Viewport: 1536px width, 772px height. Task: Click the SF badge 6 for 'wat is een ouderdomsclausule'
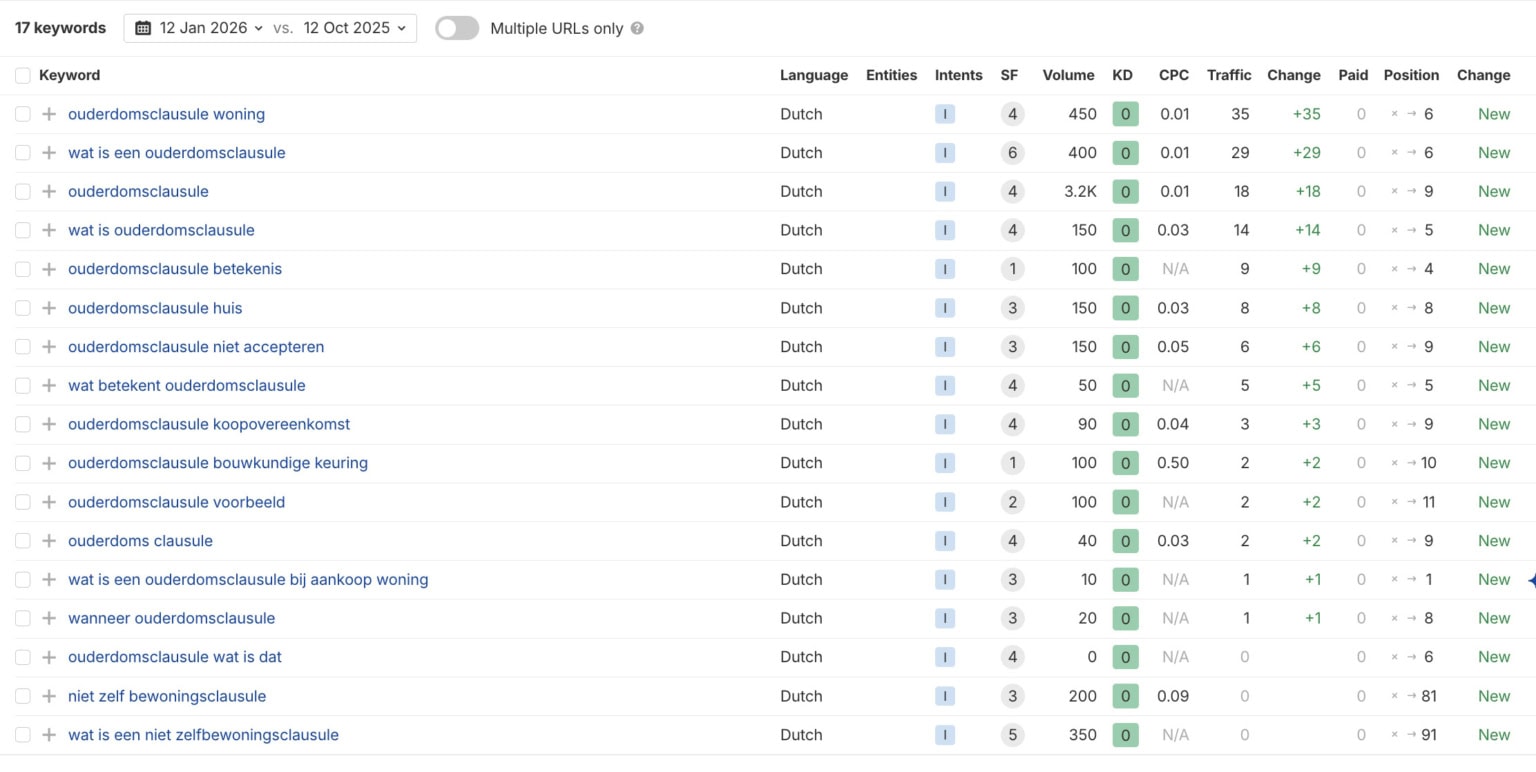click(1012, 153)
